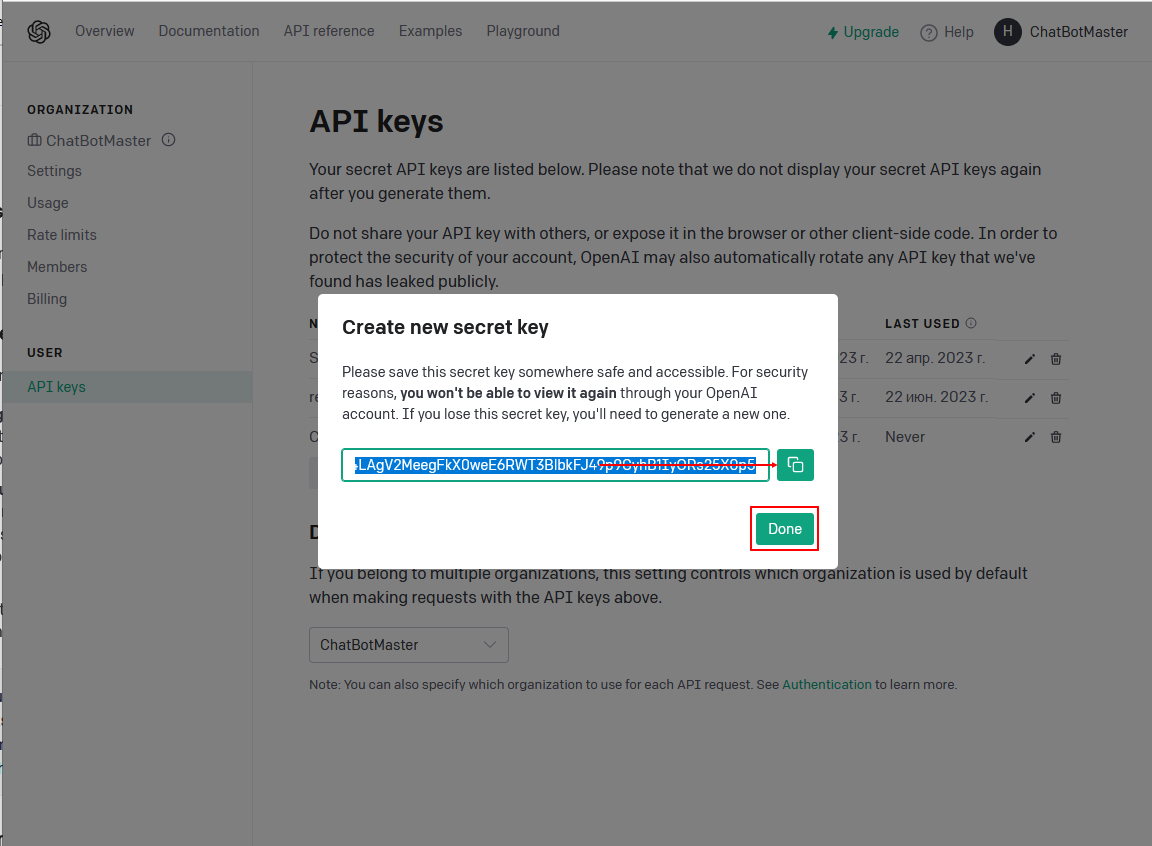Open the default organization dropdown
Image resolution: width=1152 pixels, height=846 pixels.
[x=408, y=645]
